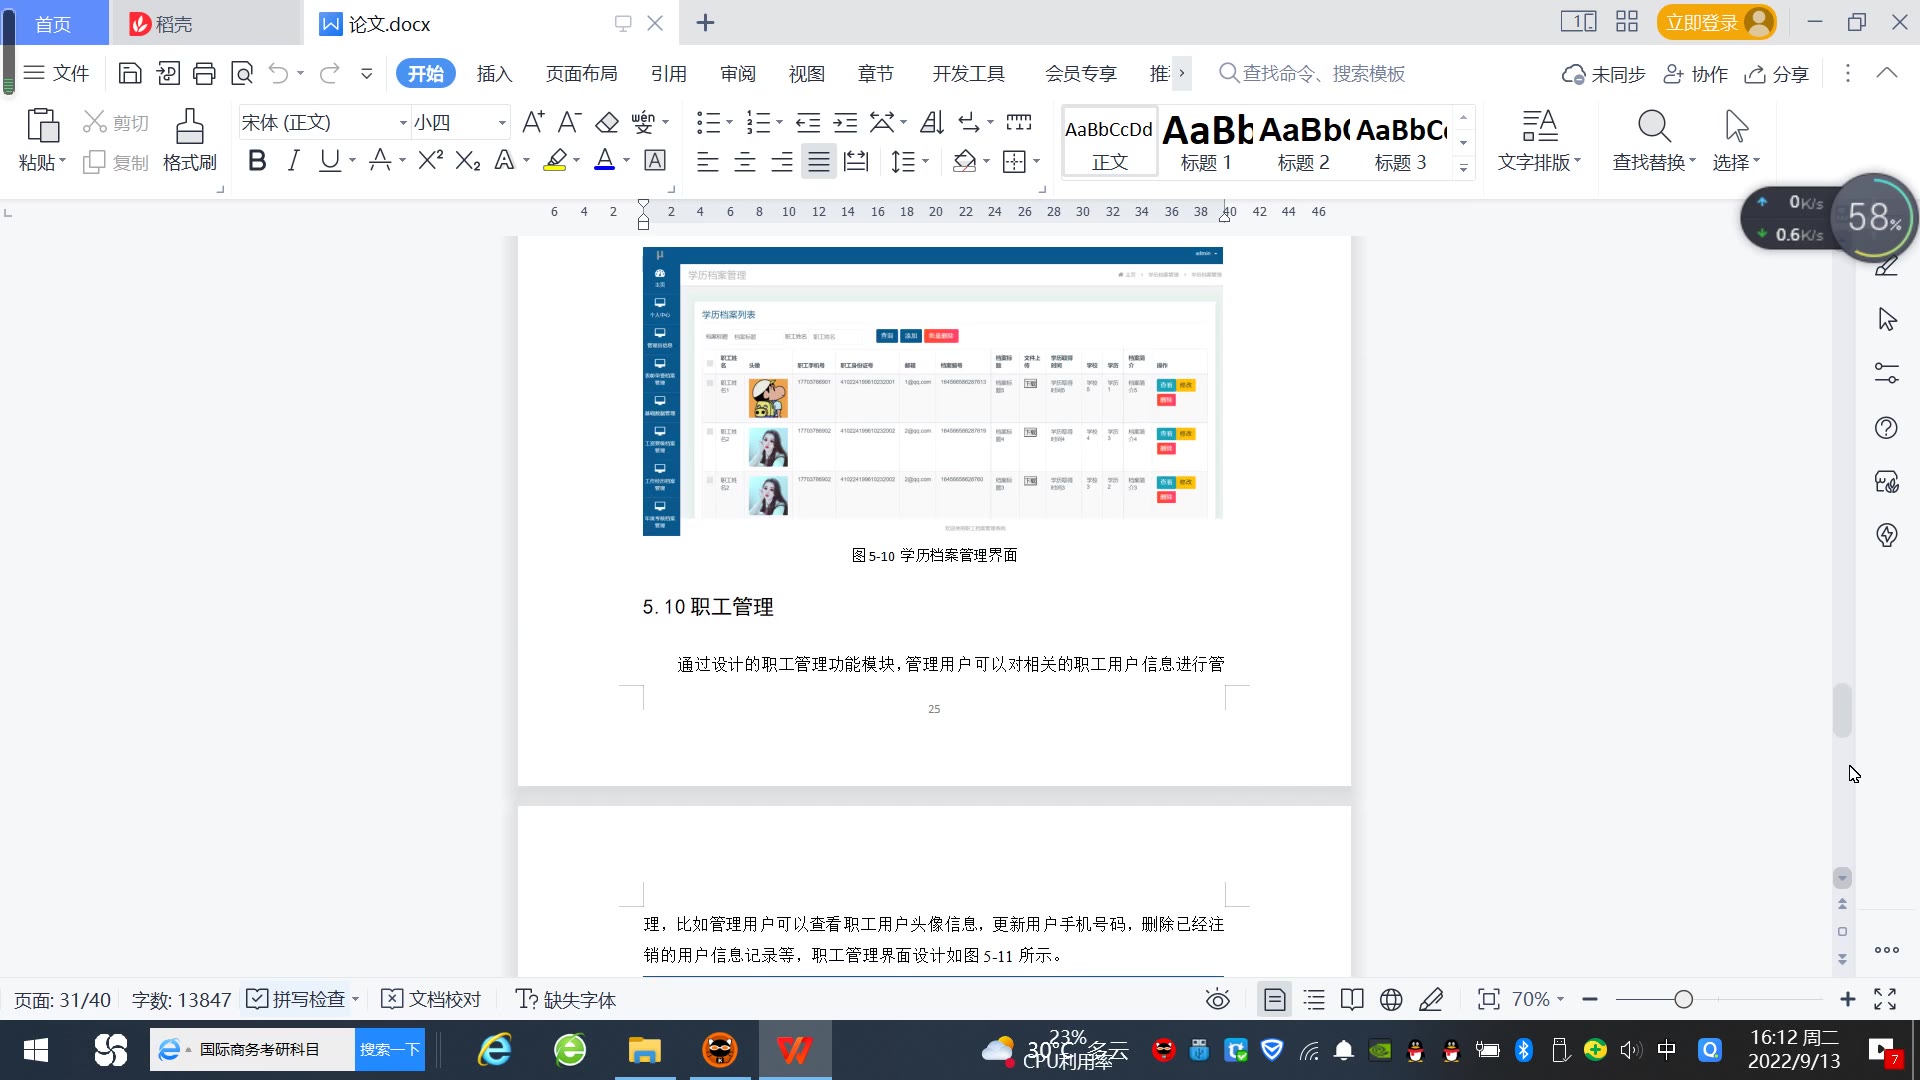
Task: Switch to reading layout view icon
Action: point(1352,999)
